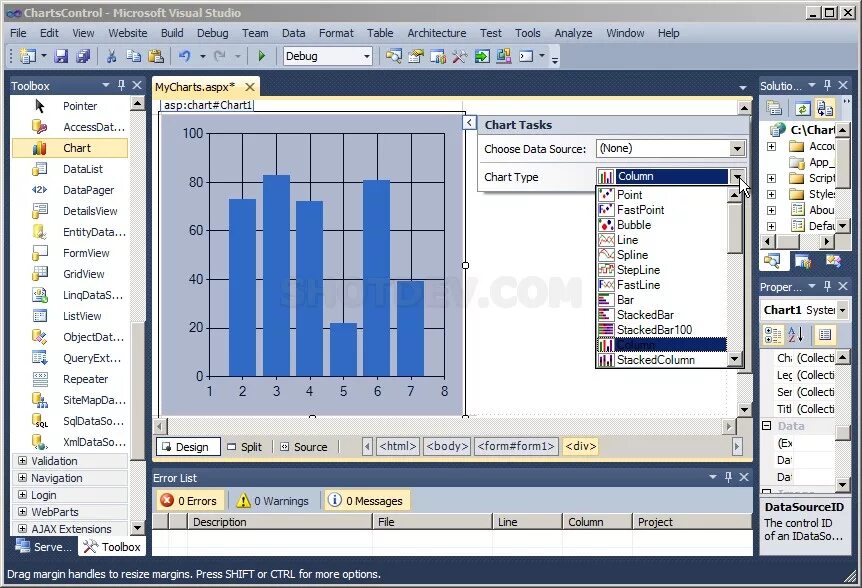Click the Refresh icon in Solution Explorer

pyautogui.click(x=802, y=109)
